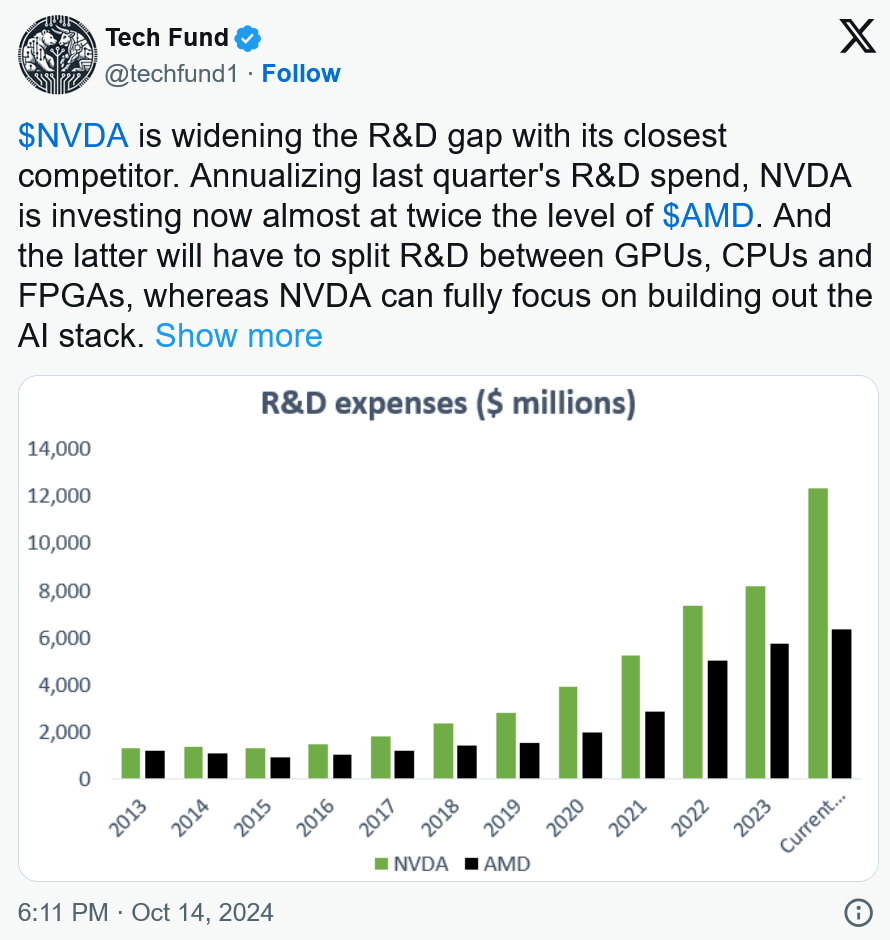Screen dimensions: 890x940
Task: Click the black AMD bar for 2023
Action: 779,711
